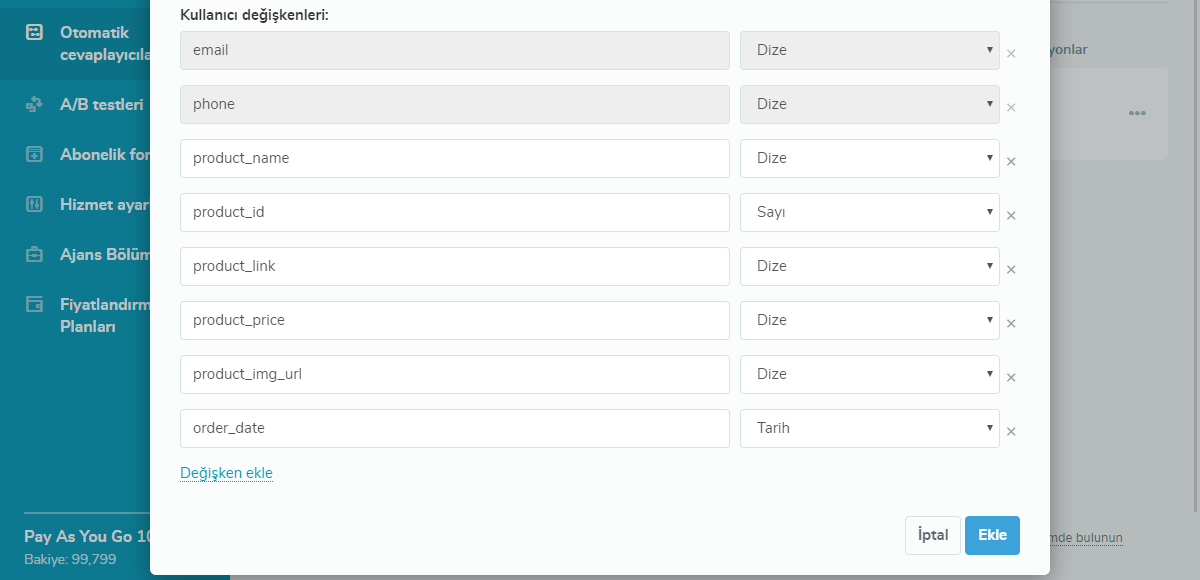Click the Ekle button
This screenshot has height=580, width=1200.
[x=992, y=535]
